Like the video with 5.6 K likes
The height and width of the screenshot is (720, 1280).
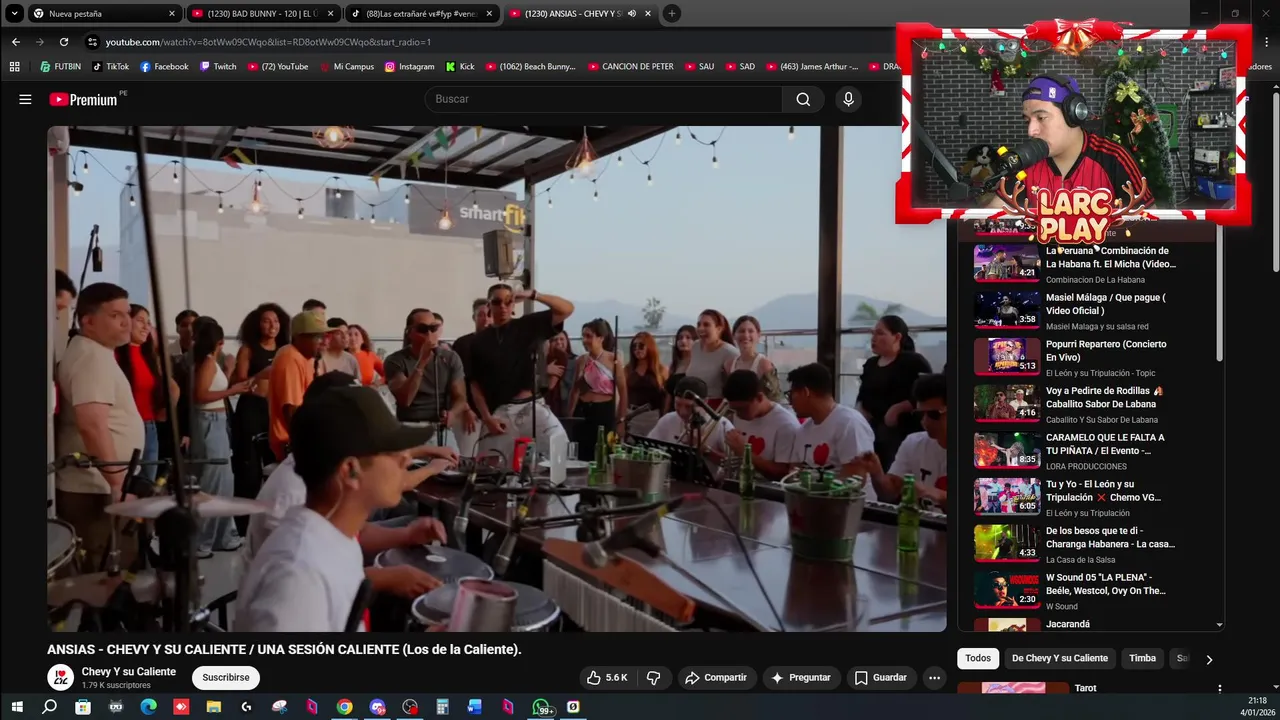click(x=607, y=677)
